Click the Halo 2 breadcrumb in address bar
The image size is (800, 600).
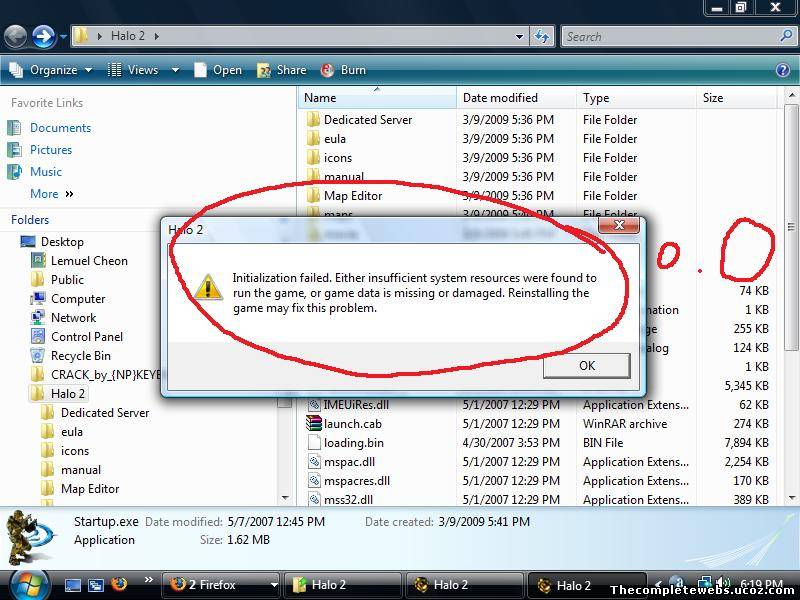pyautogui.click(x=128, y=36)
